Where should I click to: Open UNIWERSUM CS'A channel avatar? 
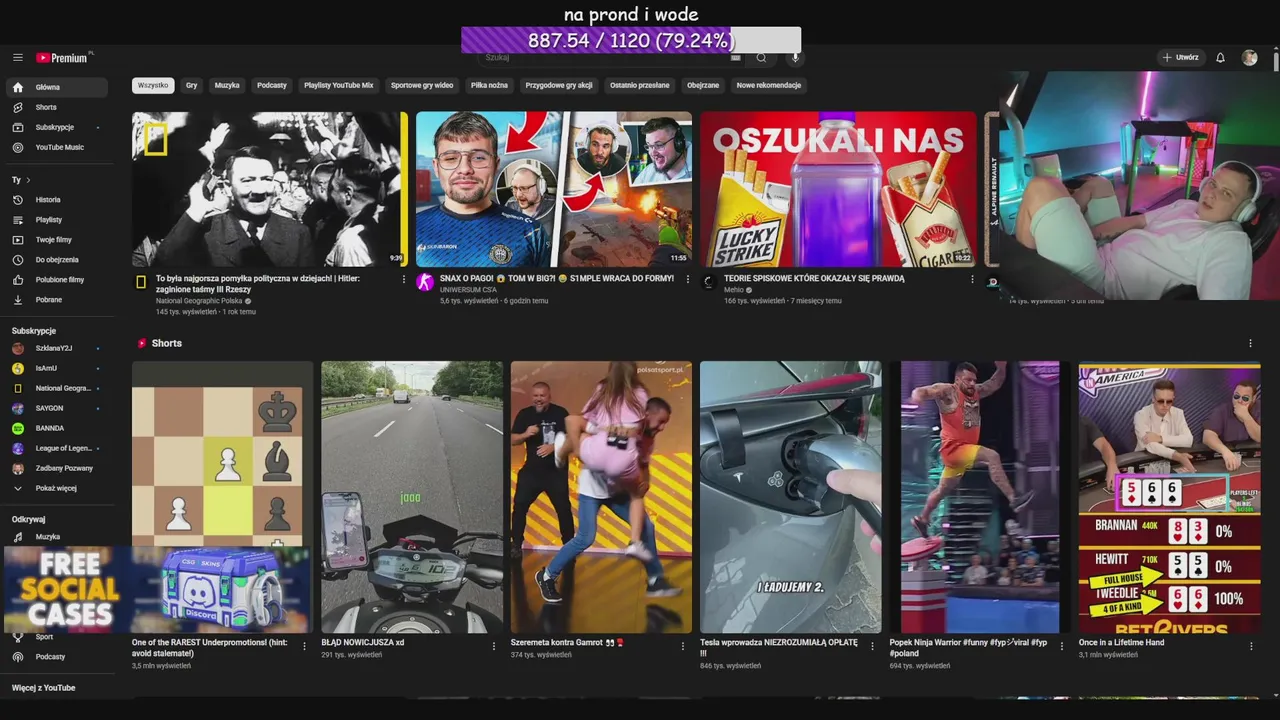tap(425, 282)
